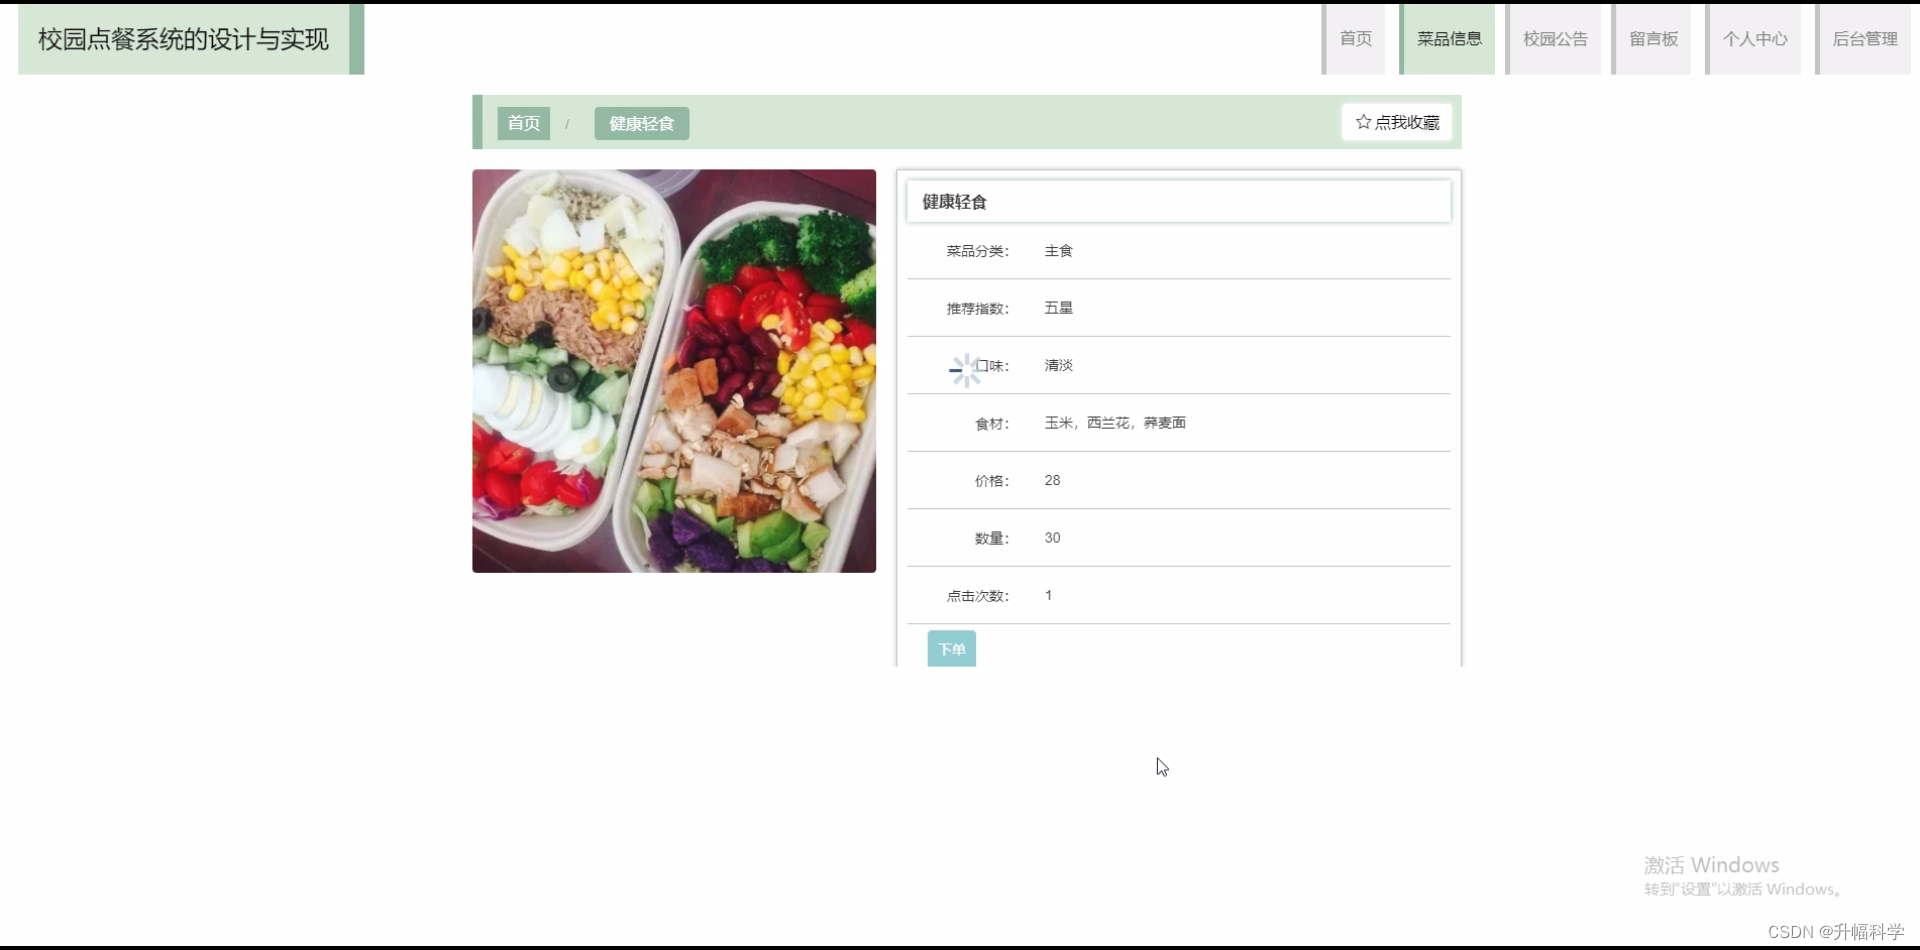Click the 下单 order button

[x=951, y=648]
